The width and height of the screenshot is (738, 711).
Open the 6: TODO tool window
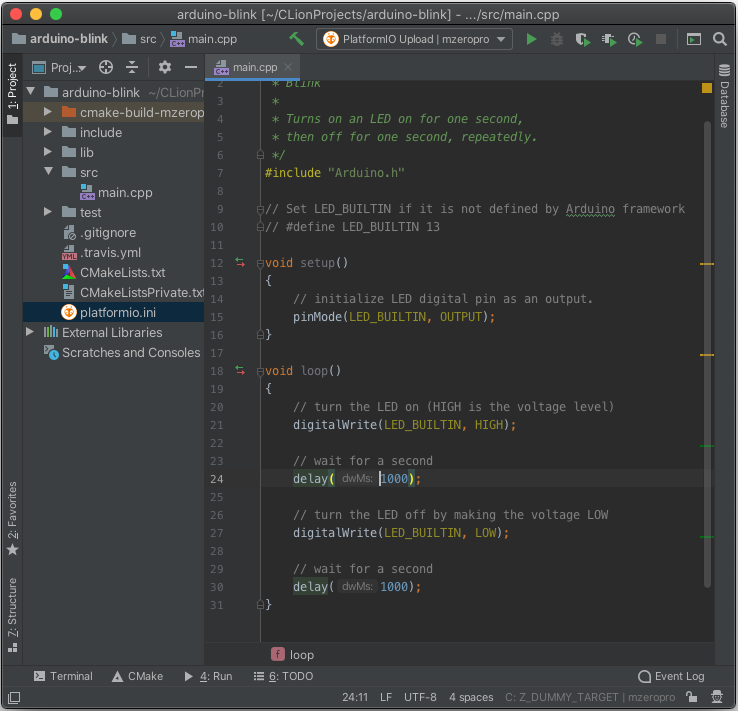[283, 676]
